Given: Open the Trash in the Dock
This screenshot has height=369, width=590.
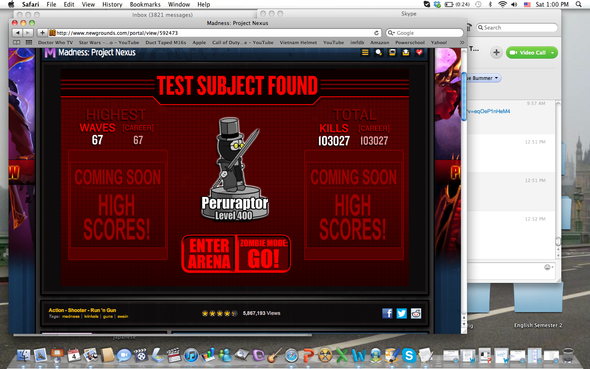Looking at the screenshot, I should tap(568, 355).
